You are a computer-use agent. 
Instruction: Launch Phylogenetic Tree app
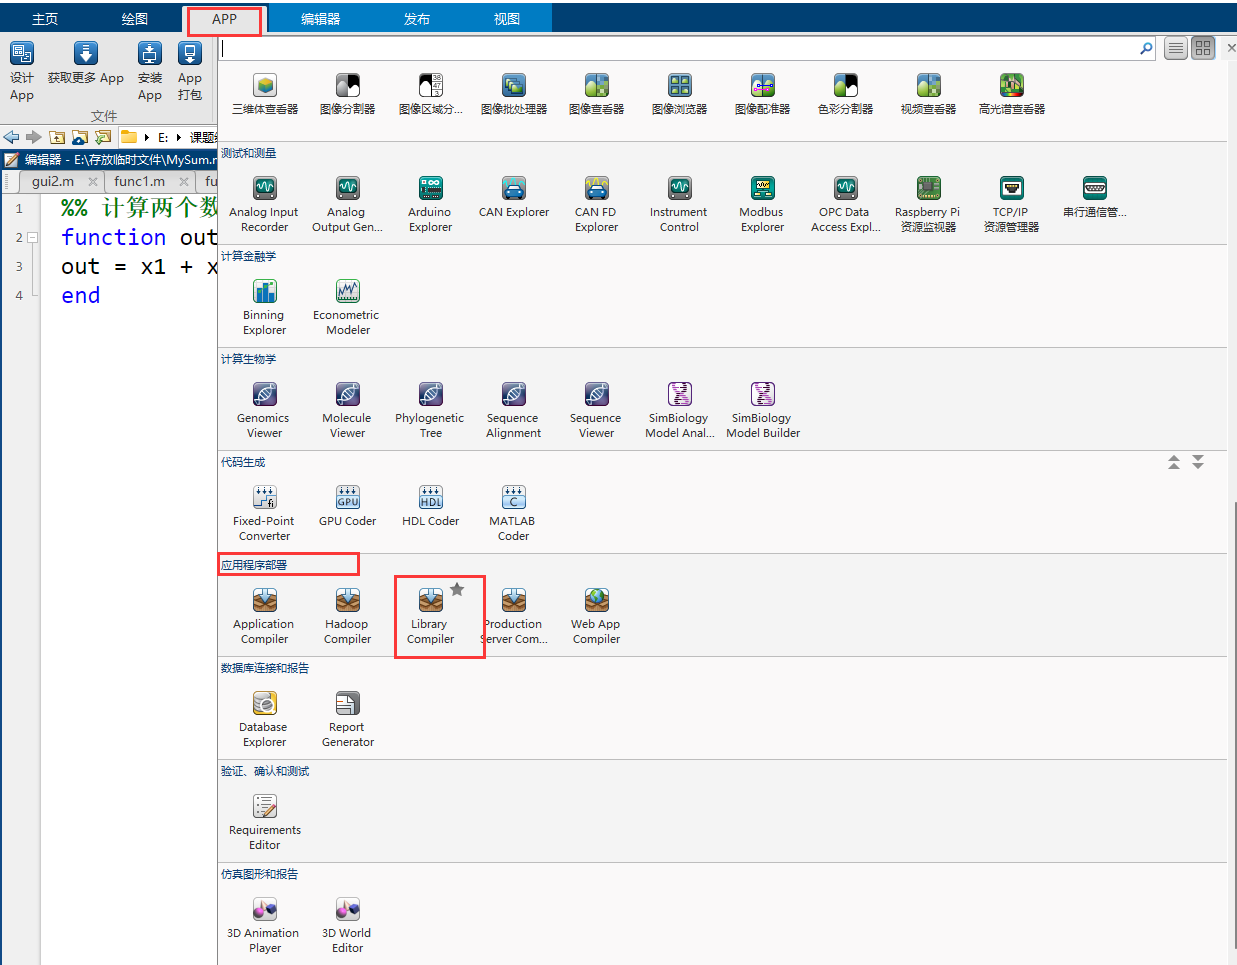(x=430, y=410)
